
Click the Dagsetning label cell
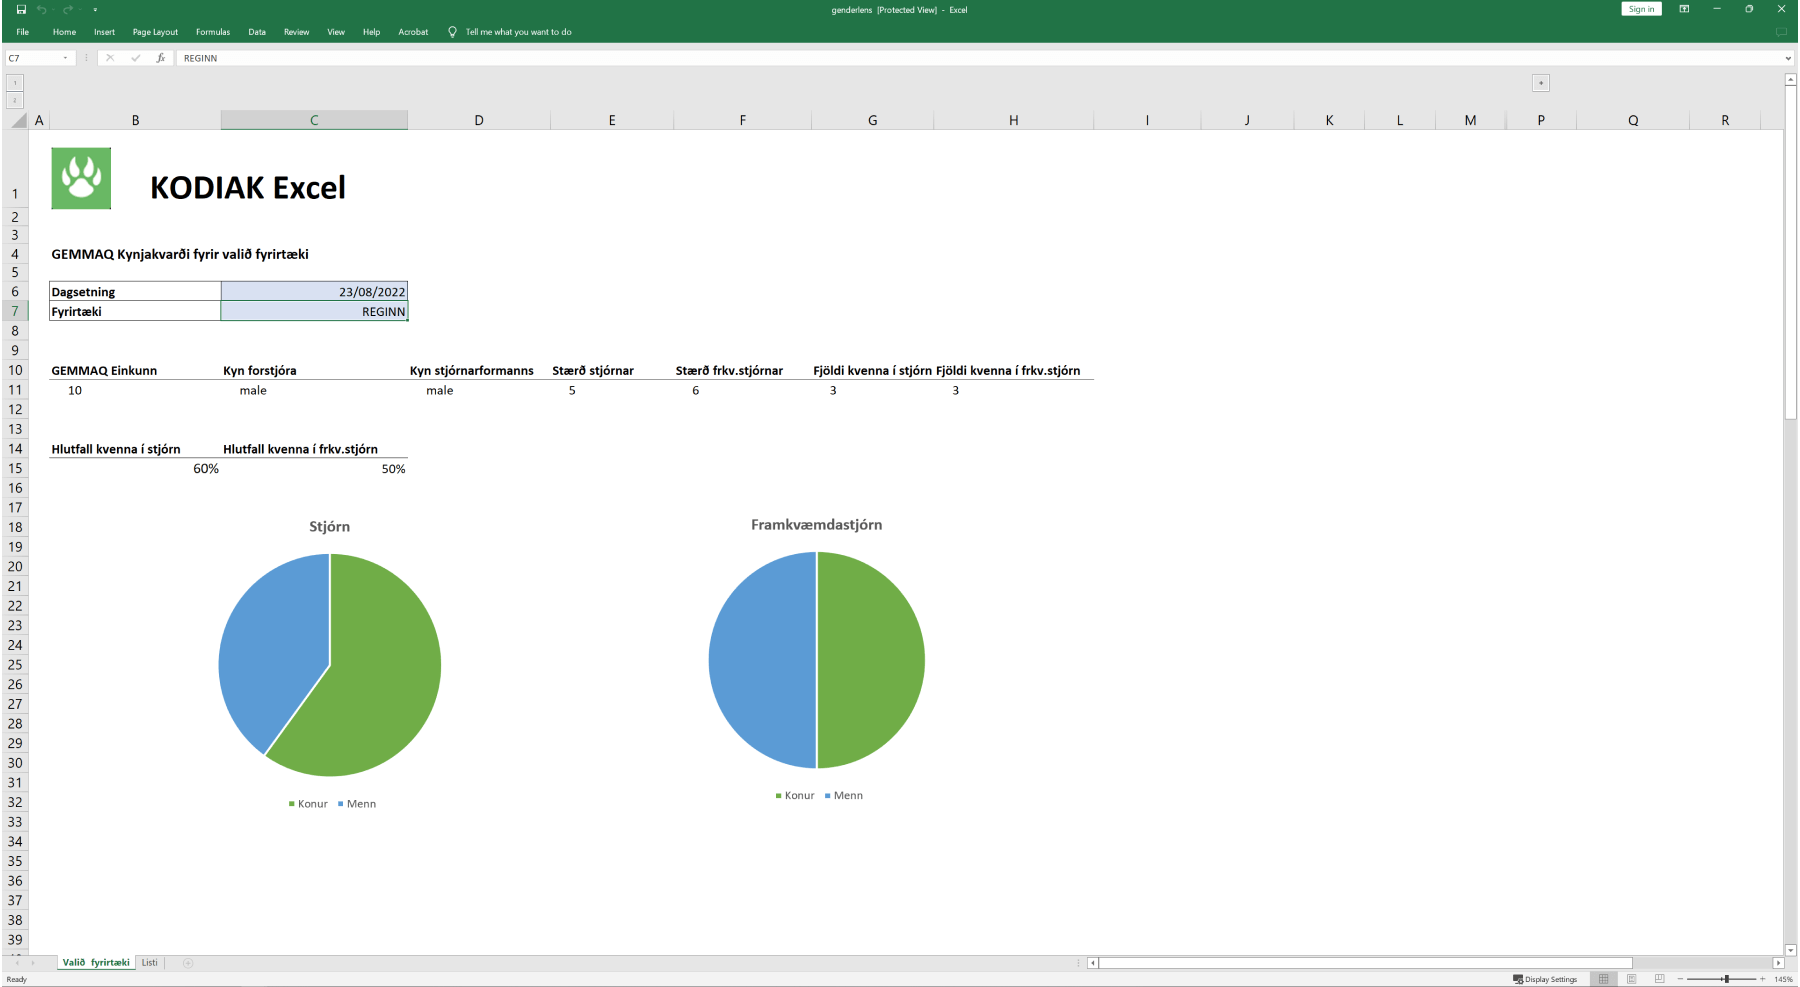point(135,292)
